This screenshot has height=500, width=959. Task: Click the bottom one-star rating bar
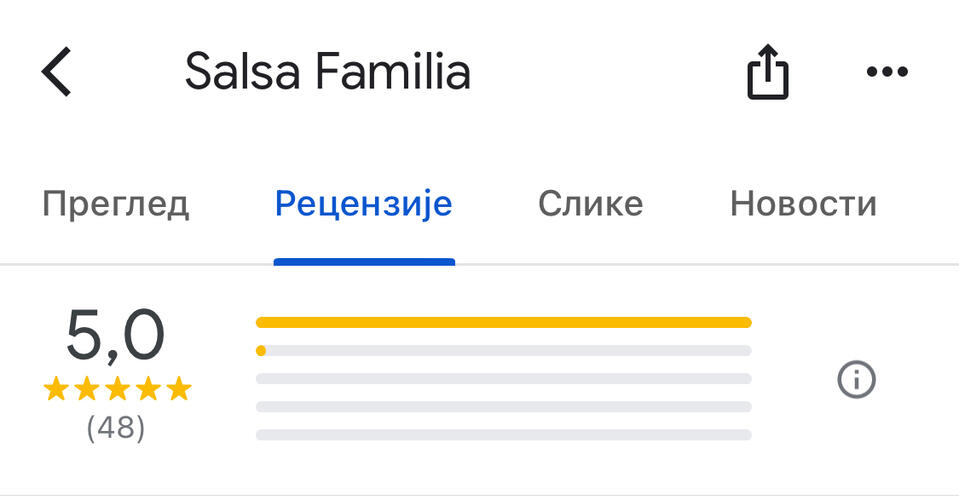tap(503, 435)
